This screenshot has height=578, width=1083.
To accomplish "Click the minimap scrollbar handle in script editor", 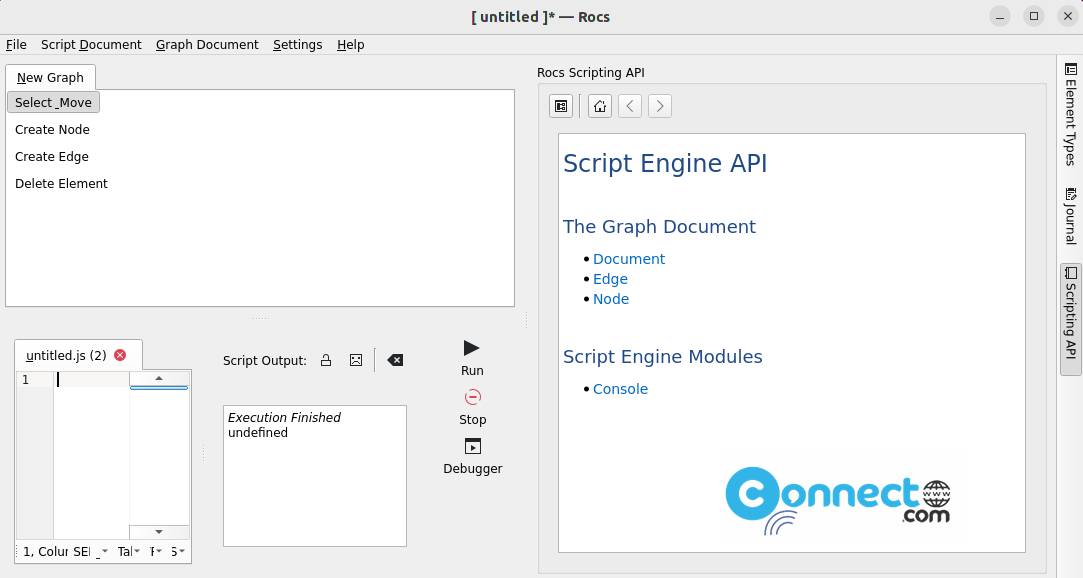I will click(159, 387).
